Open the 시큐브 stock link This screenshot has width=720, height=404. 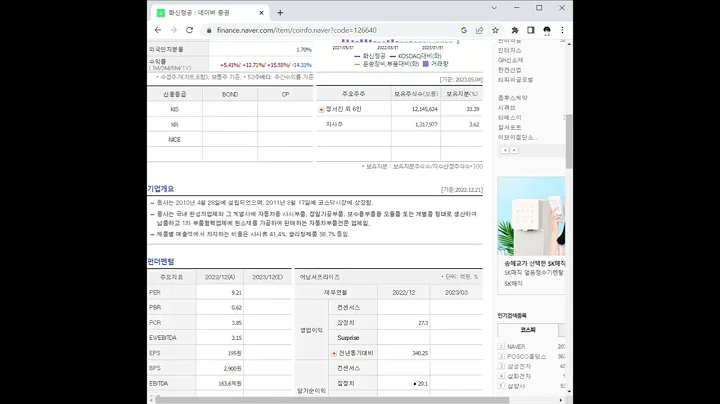(507, 107)
